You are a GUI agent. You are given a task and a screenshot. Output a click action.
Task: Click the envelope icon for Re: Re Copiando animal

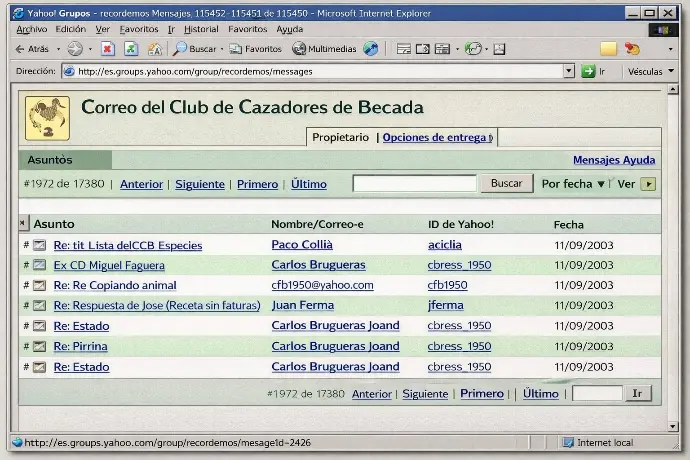[x=40, y=285]
